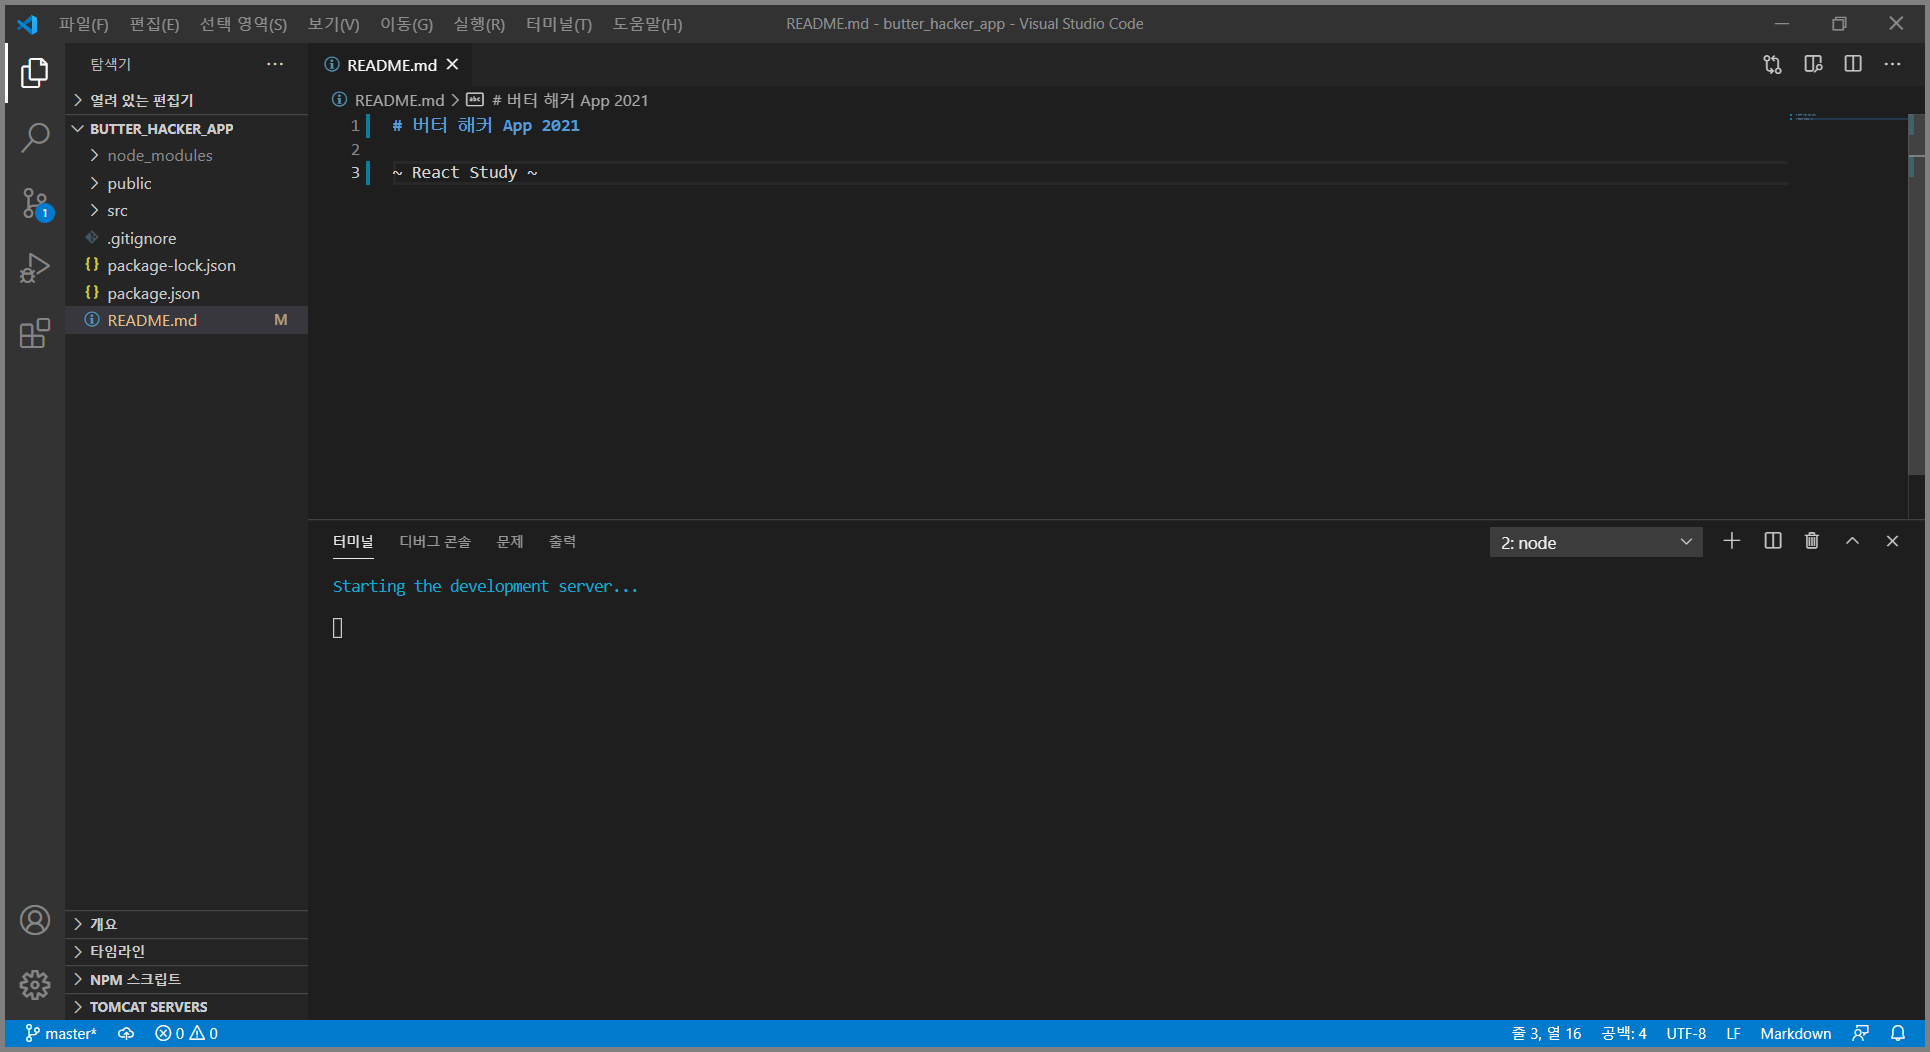This screenshot has height=1052, width=1930.
Task: Open notifications bell icon
Action: click(1898, 1033)
